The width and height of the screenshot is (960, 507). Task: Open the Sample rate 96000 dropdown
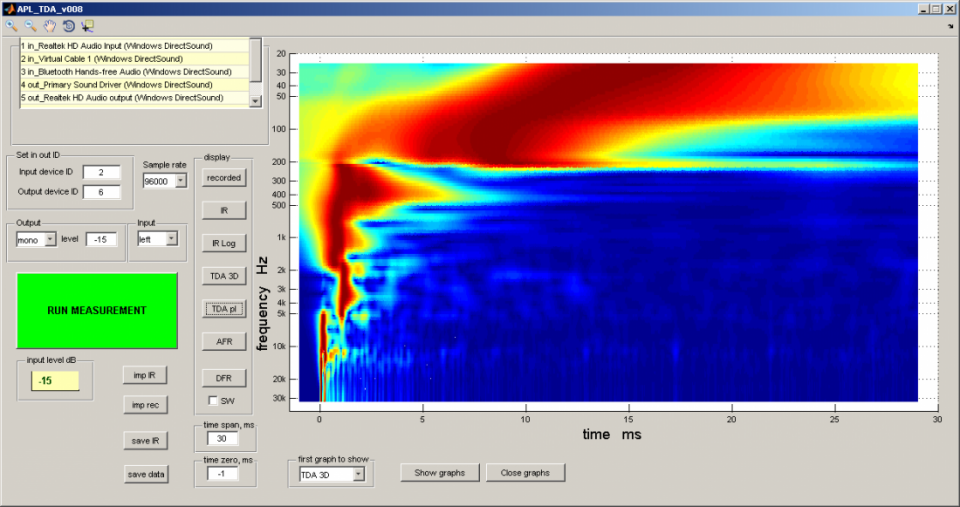click(x=181, y=181)
